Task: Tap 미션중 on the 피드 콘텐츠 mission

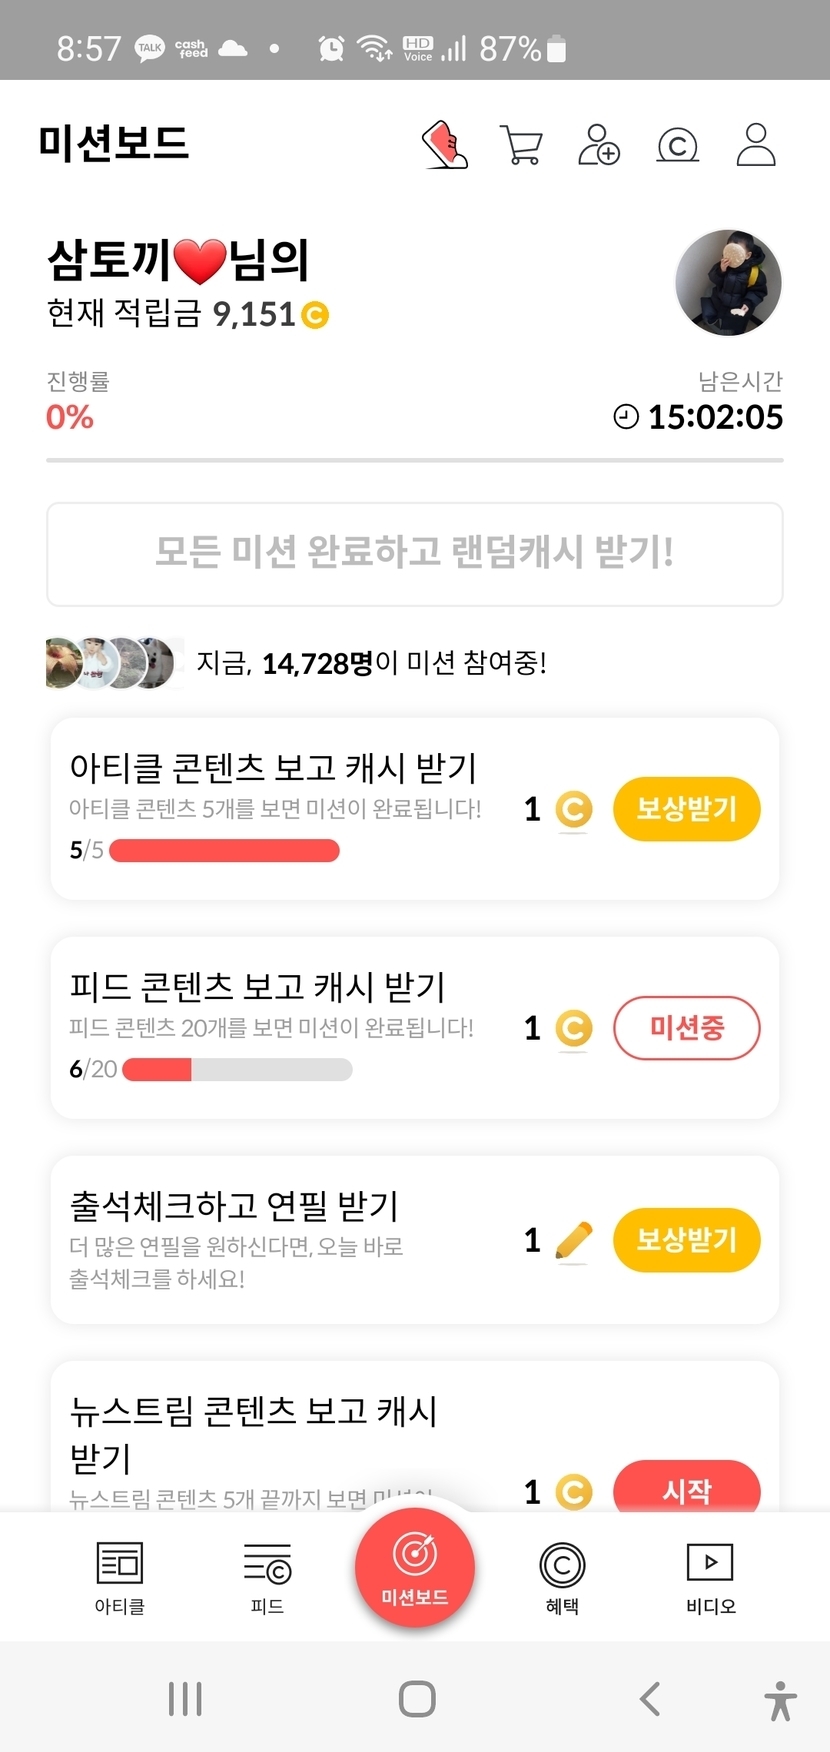Action: point(686,1028)
